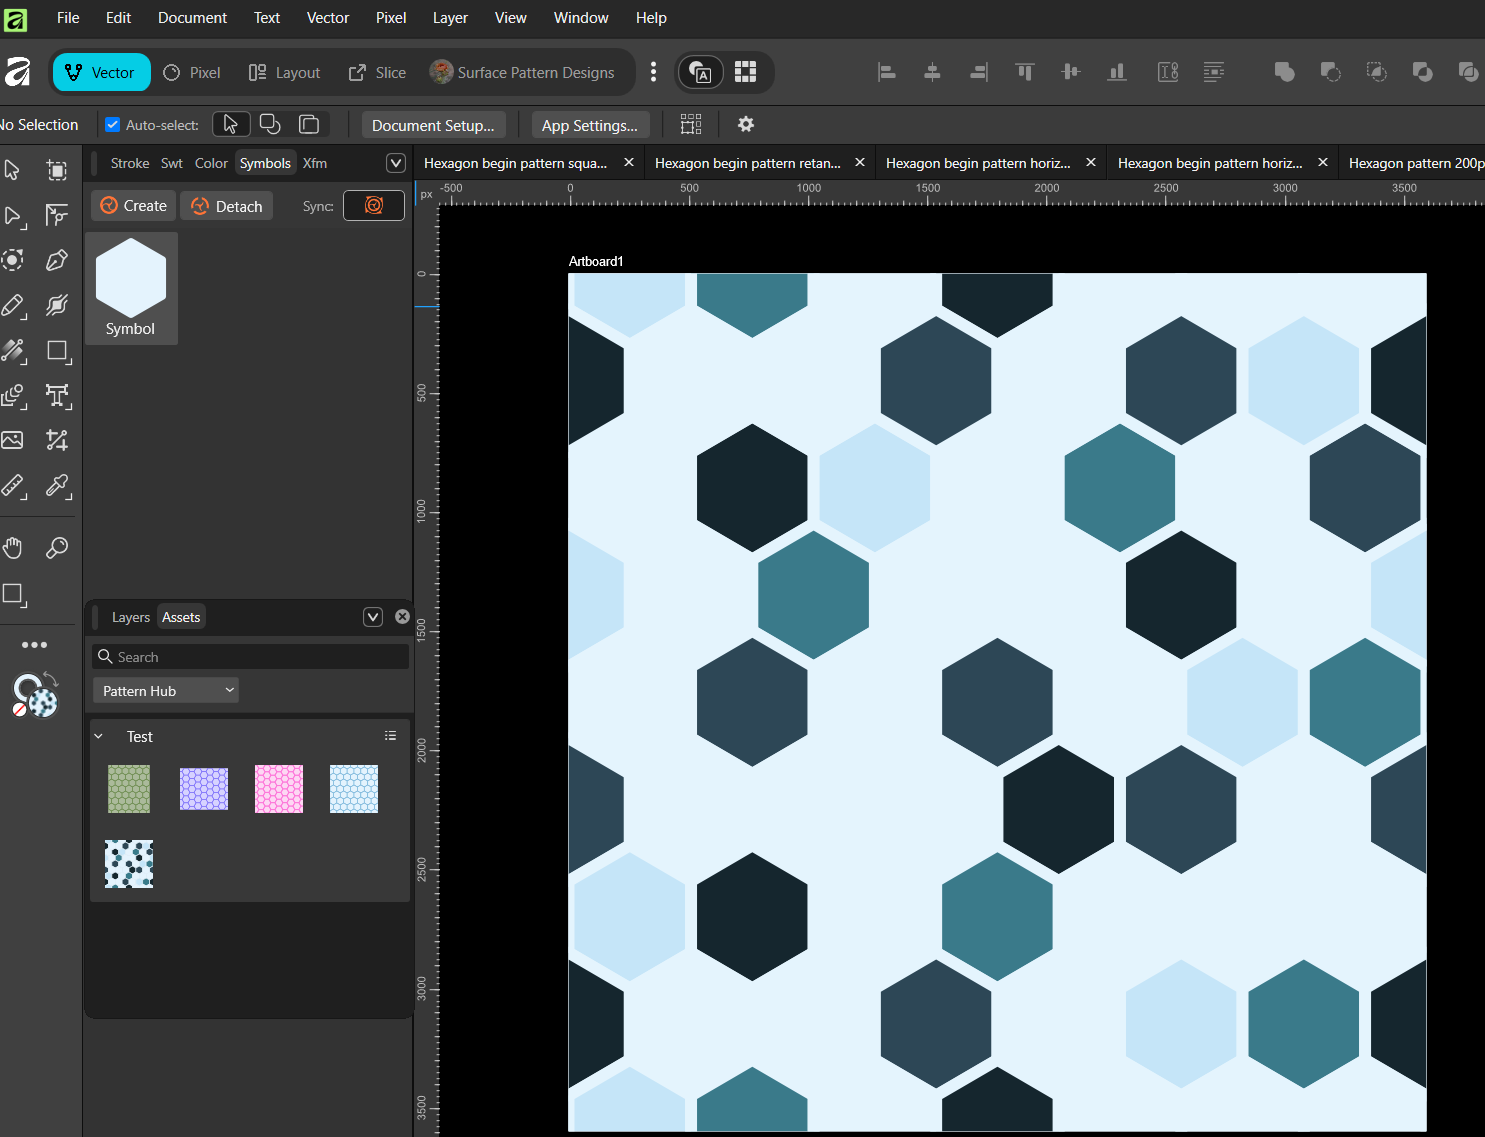Open the Pattern Hub category dropdown
The width and height of the screenshot is (1485, 1137).
pos(166,691)
